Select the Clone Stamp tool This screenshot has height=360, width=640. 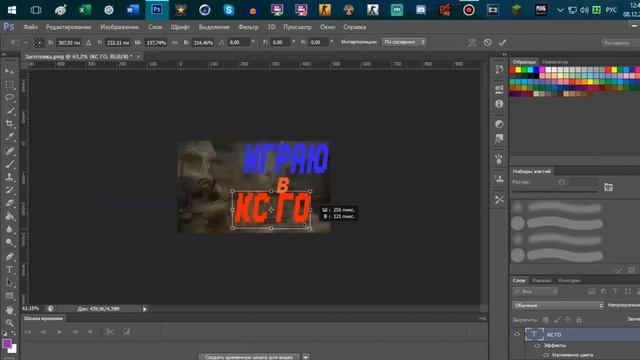(9, 177)
